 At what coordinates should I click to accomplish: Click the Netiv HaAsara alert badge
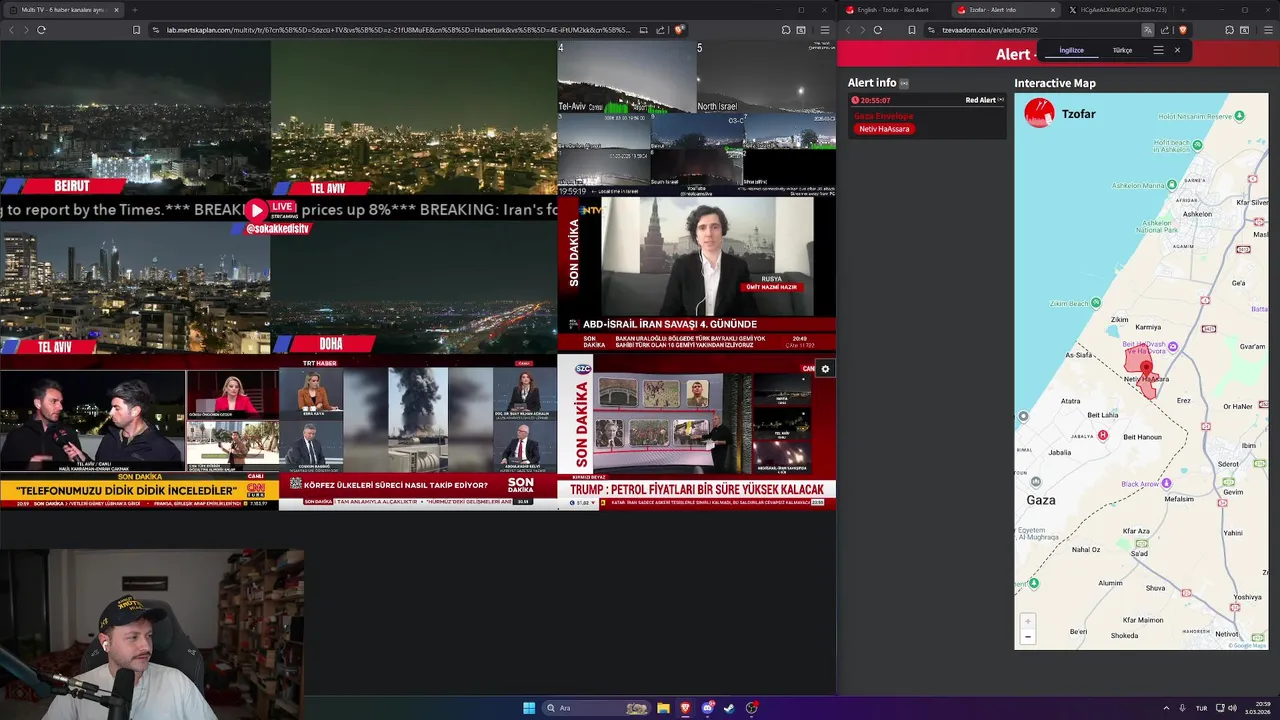(x=884, y=129)
